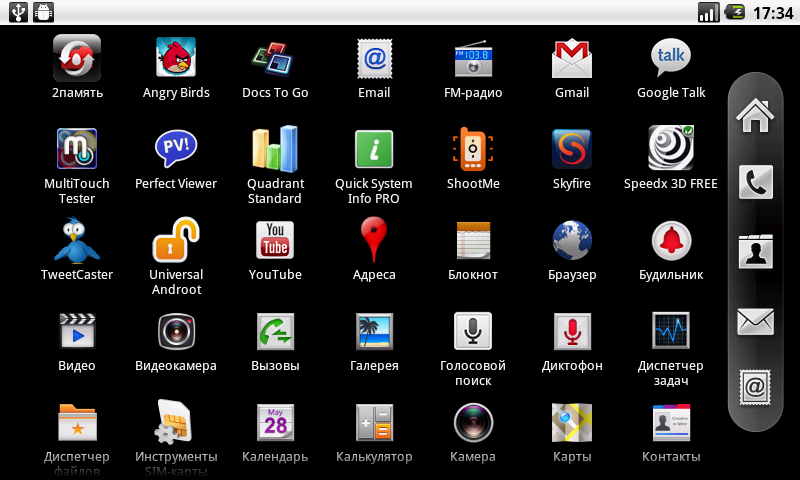
Task: Tap the signal strength indicator
Action: point(709,12)
